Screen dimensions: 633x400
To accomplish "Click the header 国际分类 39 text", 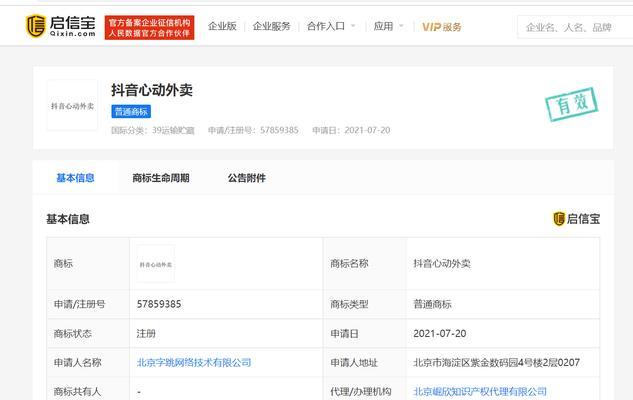I will tap(153, 130).
